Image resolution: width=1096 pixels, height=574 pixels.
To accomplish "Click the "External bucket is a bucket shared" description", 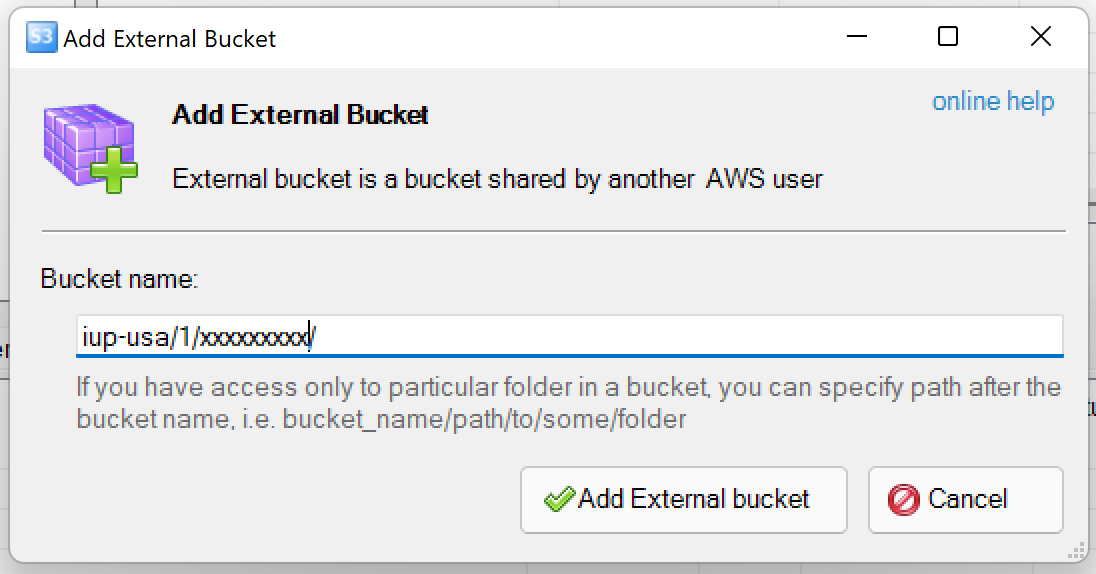I will coord(497,180).
